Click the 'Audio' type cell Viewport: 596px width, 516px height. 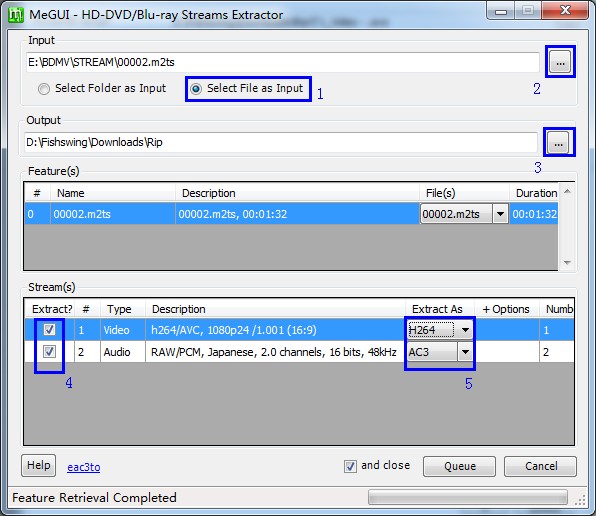pos(123,352)
